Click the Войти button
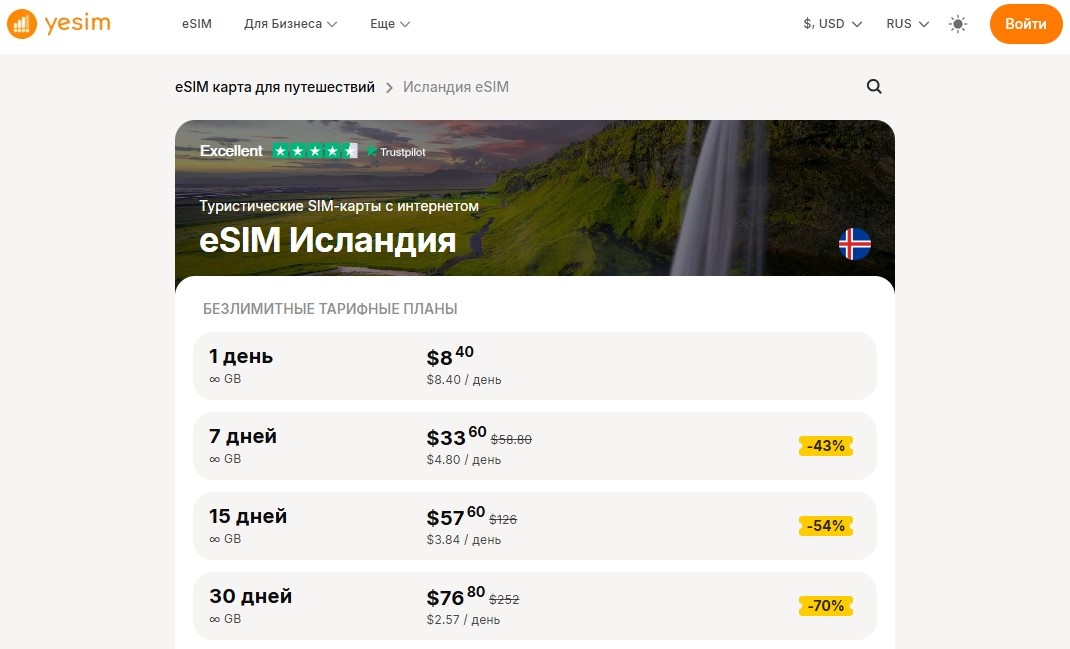The height and width of the screenshot is (649, 1070). [x=1026, y=23]
